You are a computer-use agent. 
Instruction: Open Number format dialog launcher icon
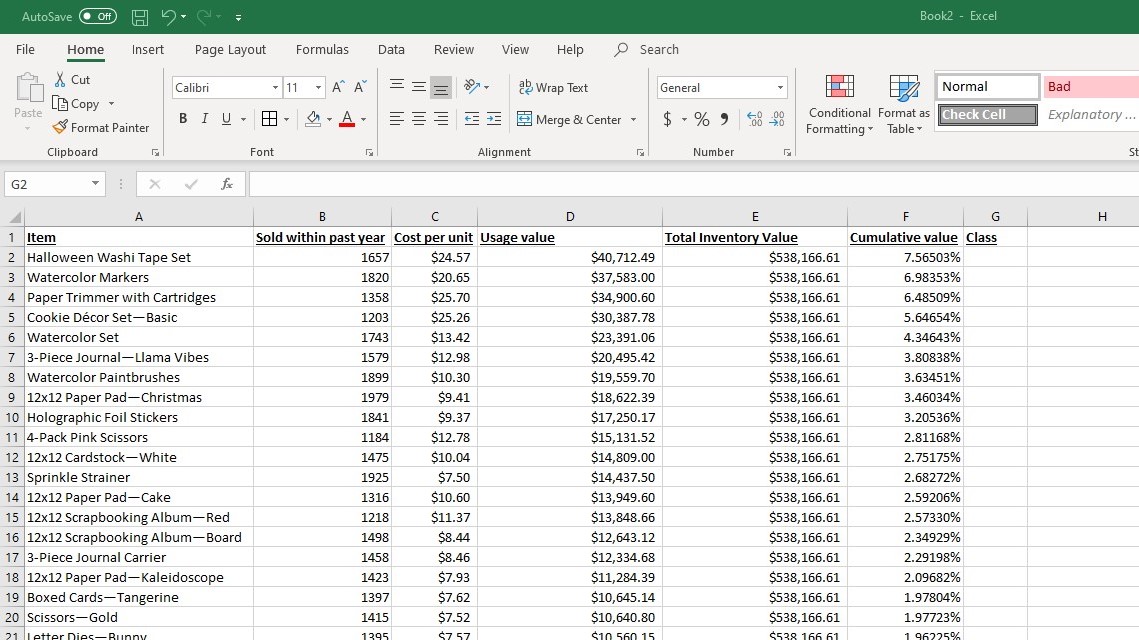point(787,153)
